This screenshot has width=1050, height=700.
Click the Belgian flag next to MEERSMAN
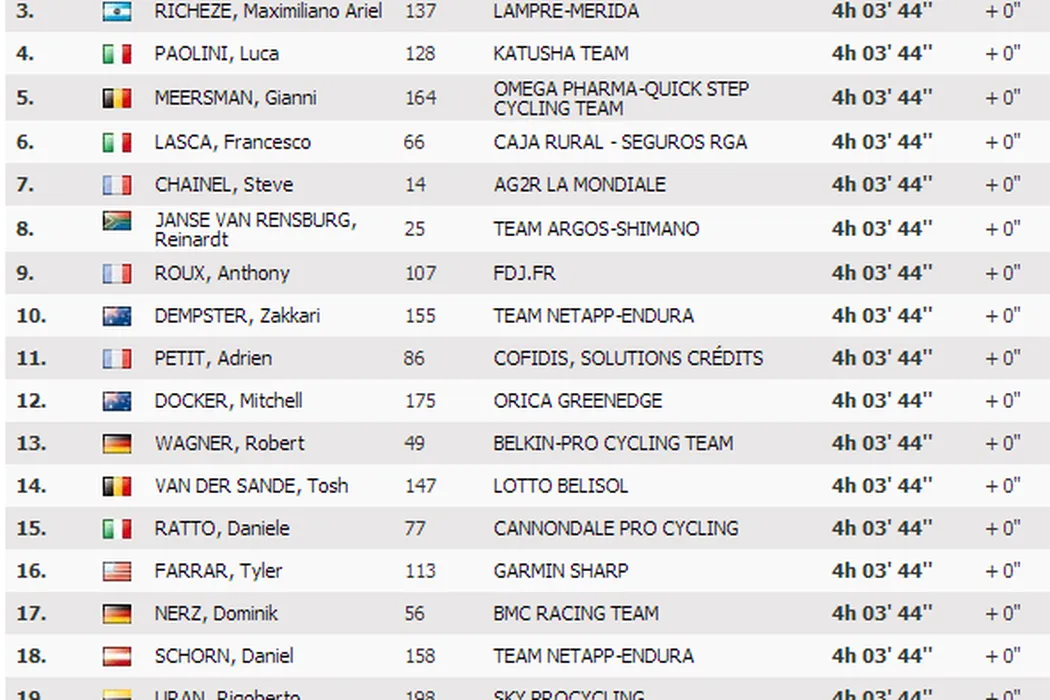pyautogui.click(x=117, y=98)
